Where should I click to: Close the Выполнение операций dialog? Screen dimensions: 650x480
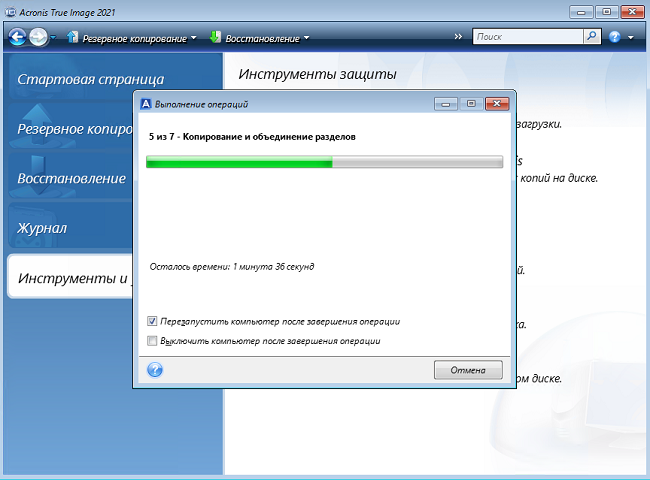click(497, 104)
